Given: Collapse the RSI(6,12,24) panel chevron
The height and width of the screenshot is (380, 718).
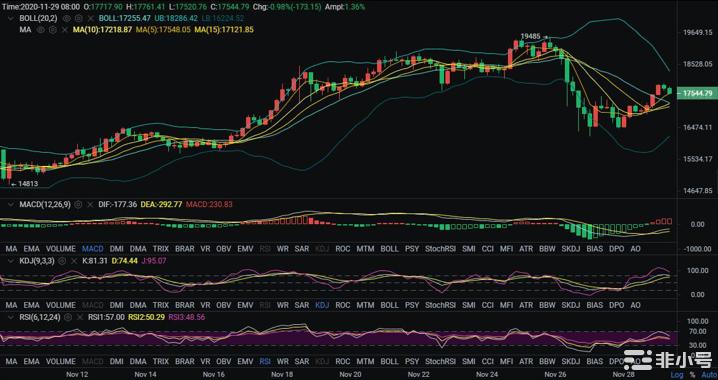Looking at the screenshot, I should (11, 317).
